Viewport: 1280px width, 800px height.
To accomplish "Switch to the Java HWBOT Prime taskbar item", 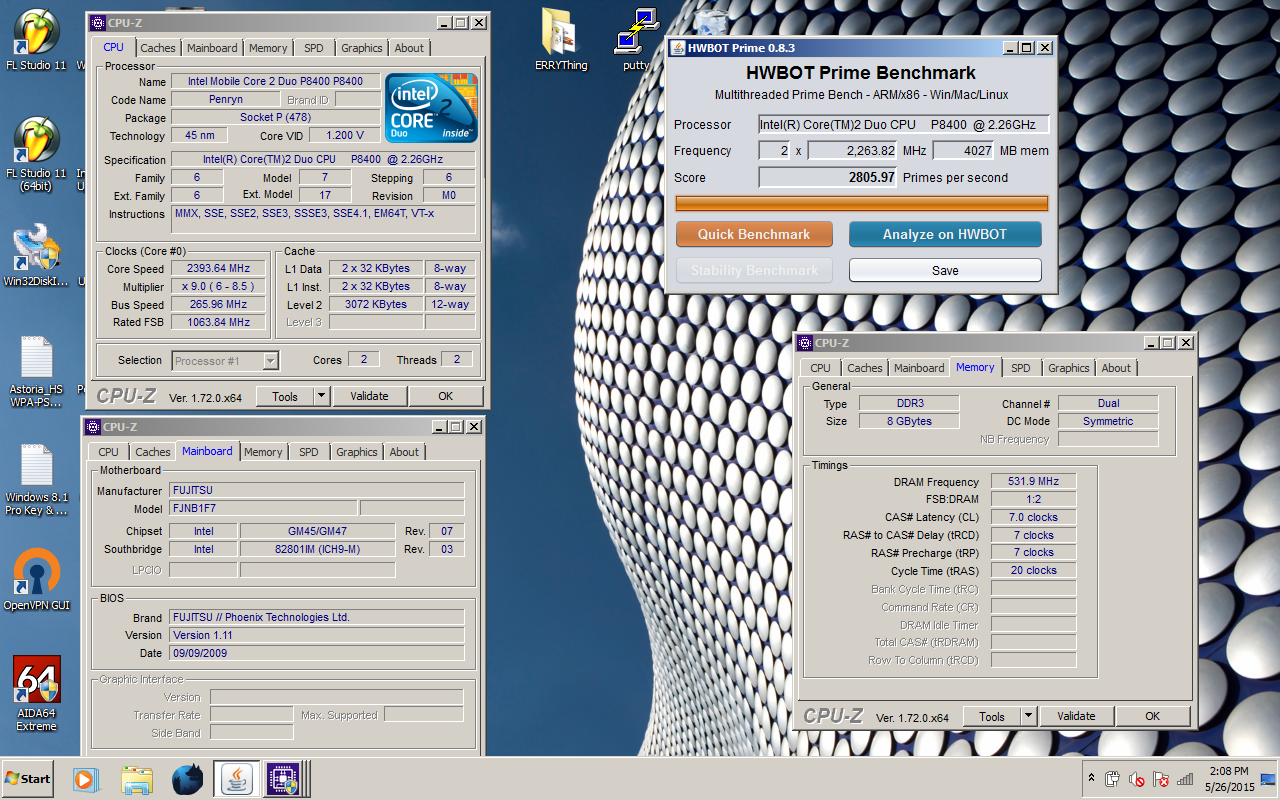I will tap(237, 779).
